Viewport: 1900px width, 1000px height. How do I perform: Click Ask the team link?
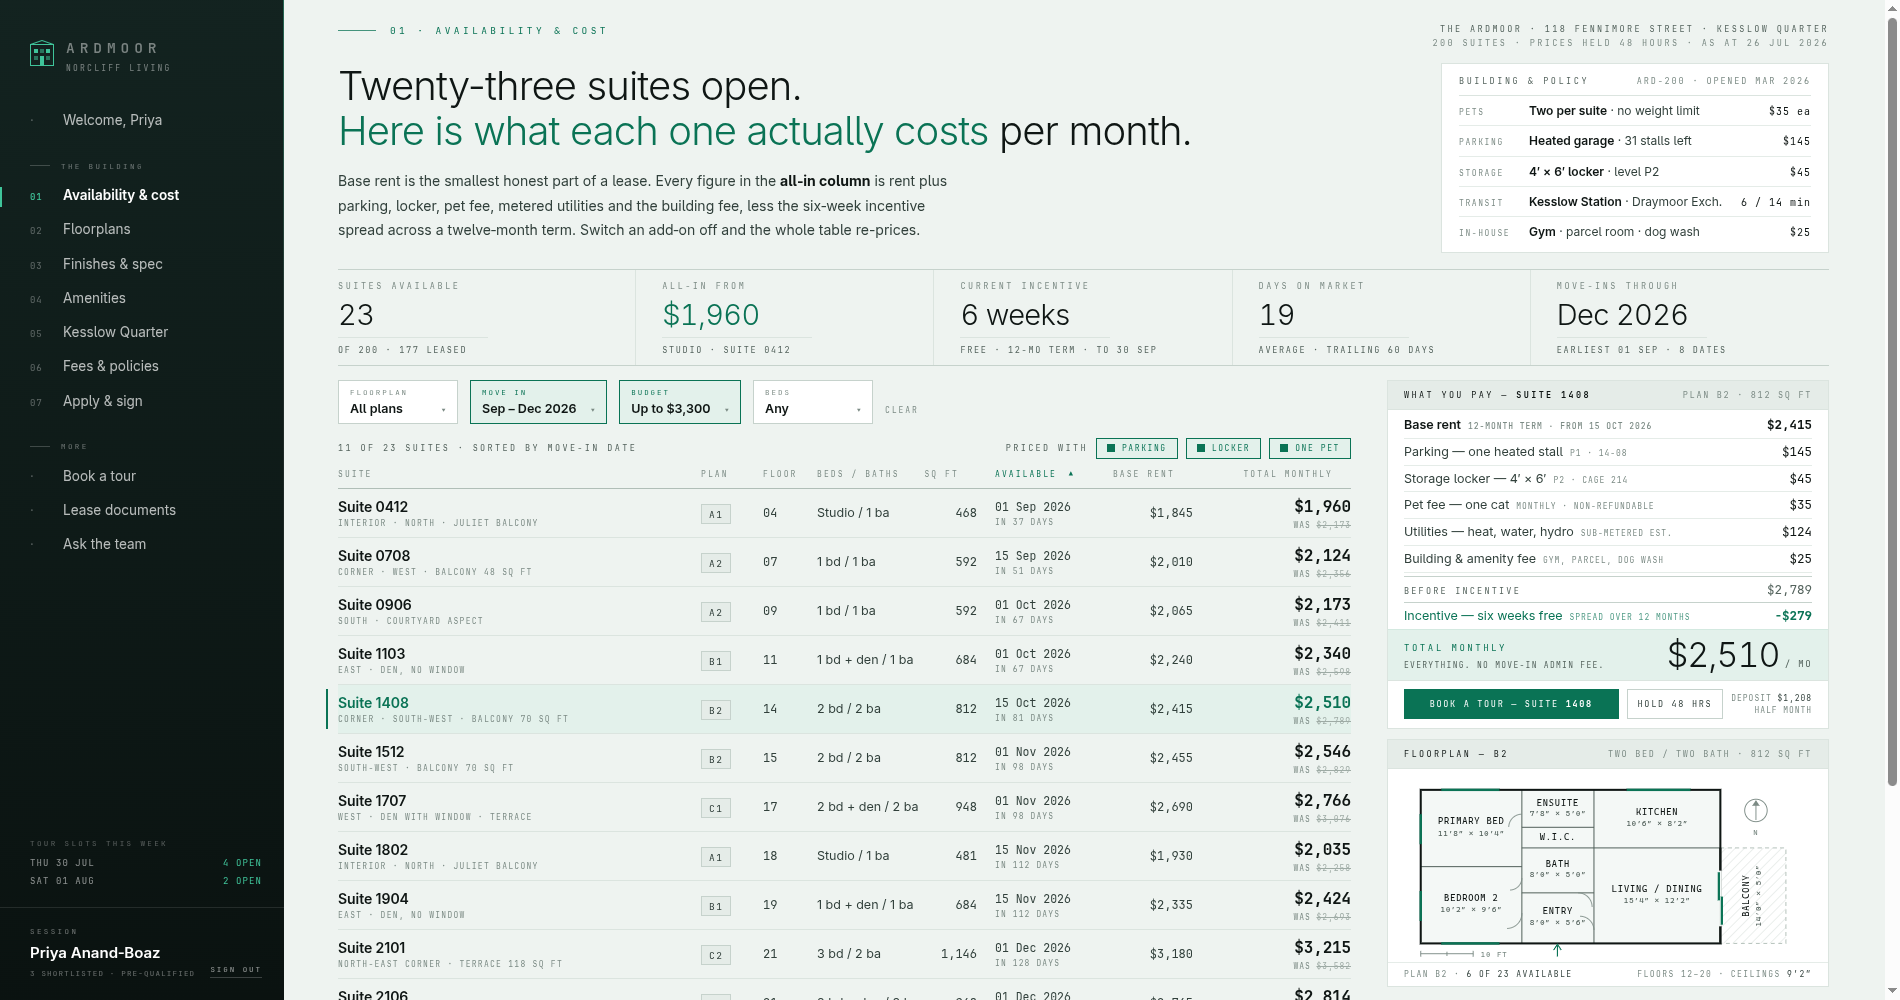point(104,544)
